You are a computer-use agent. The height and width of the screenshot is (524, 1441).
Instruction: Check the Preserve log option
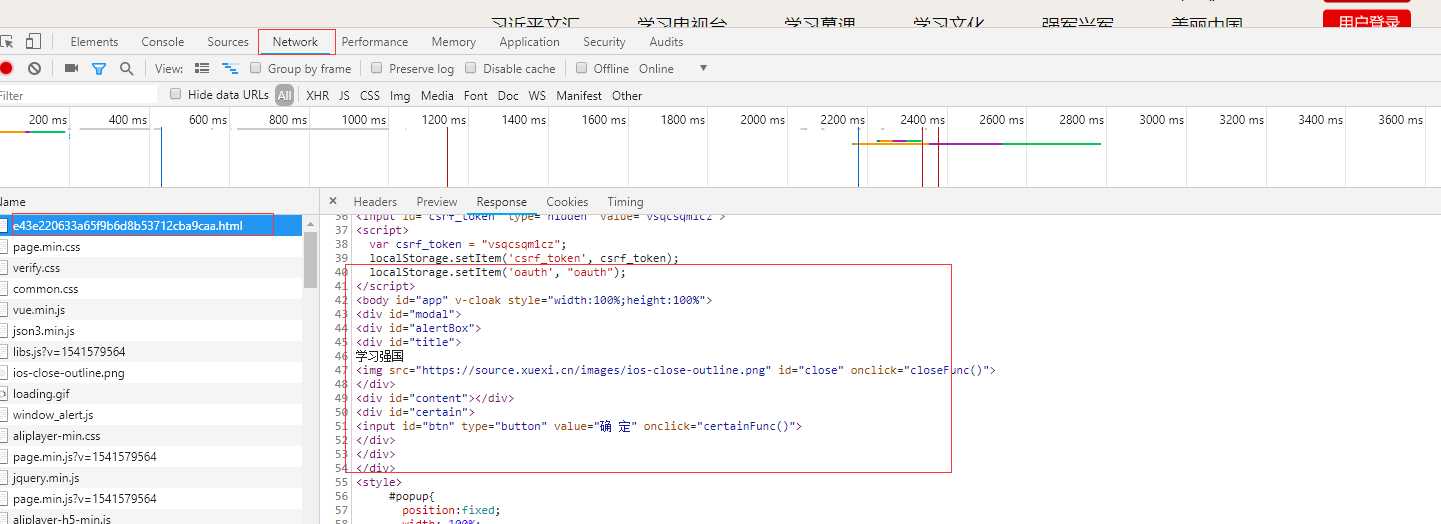377,68
